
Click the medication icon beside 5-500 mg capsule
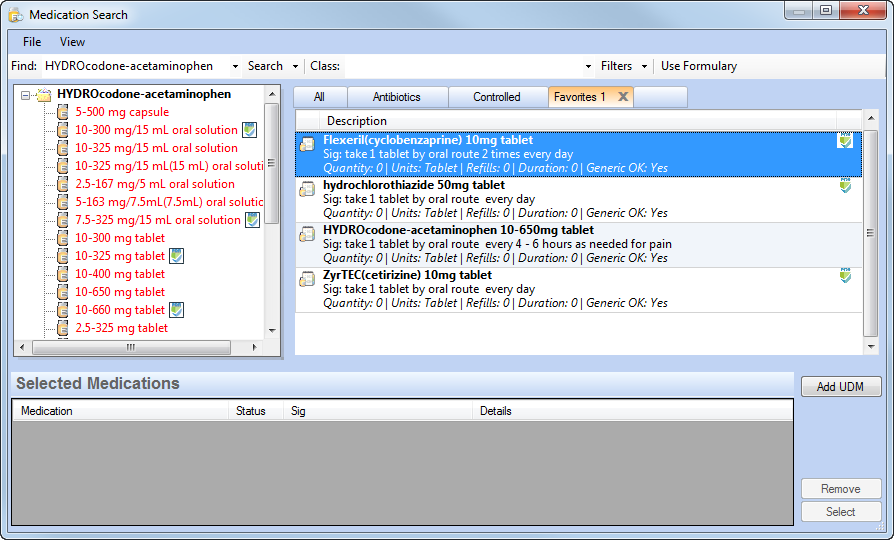pyautogui.click(x=63, y=112)
